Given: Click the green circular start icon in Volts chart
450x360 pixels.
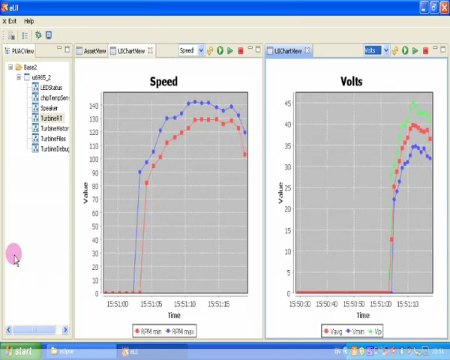Looking at the screenshot, I should 405,50.
